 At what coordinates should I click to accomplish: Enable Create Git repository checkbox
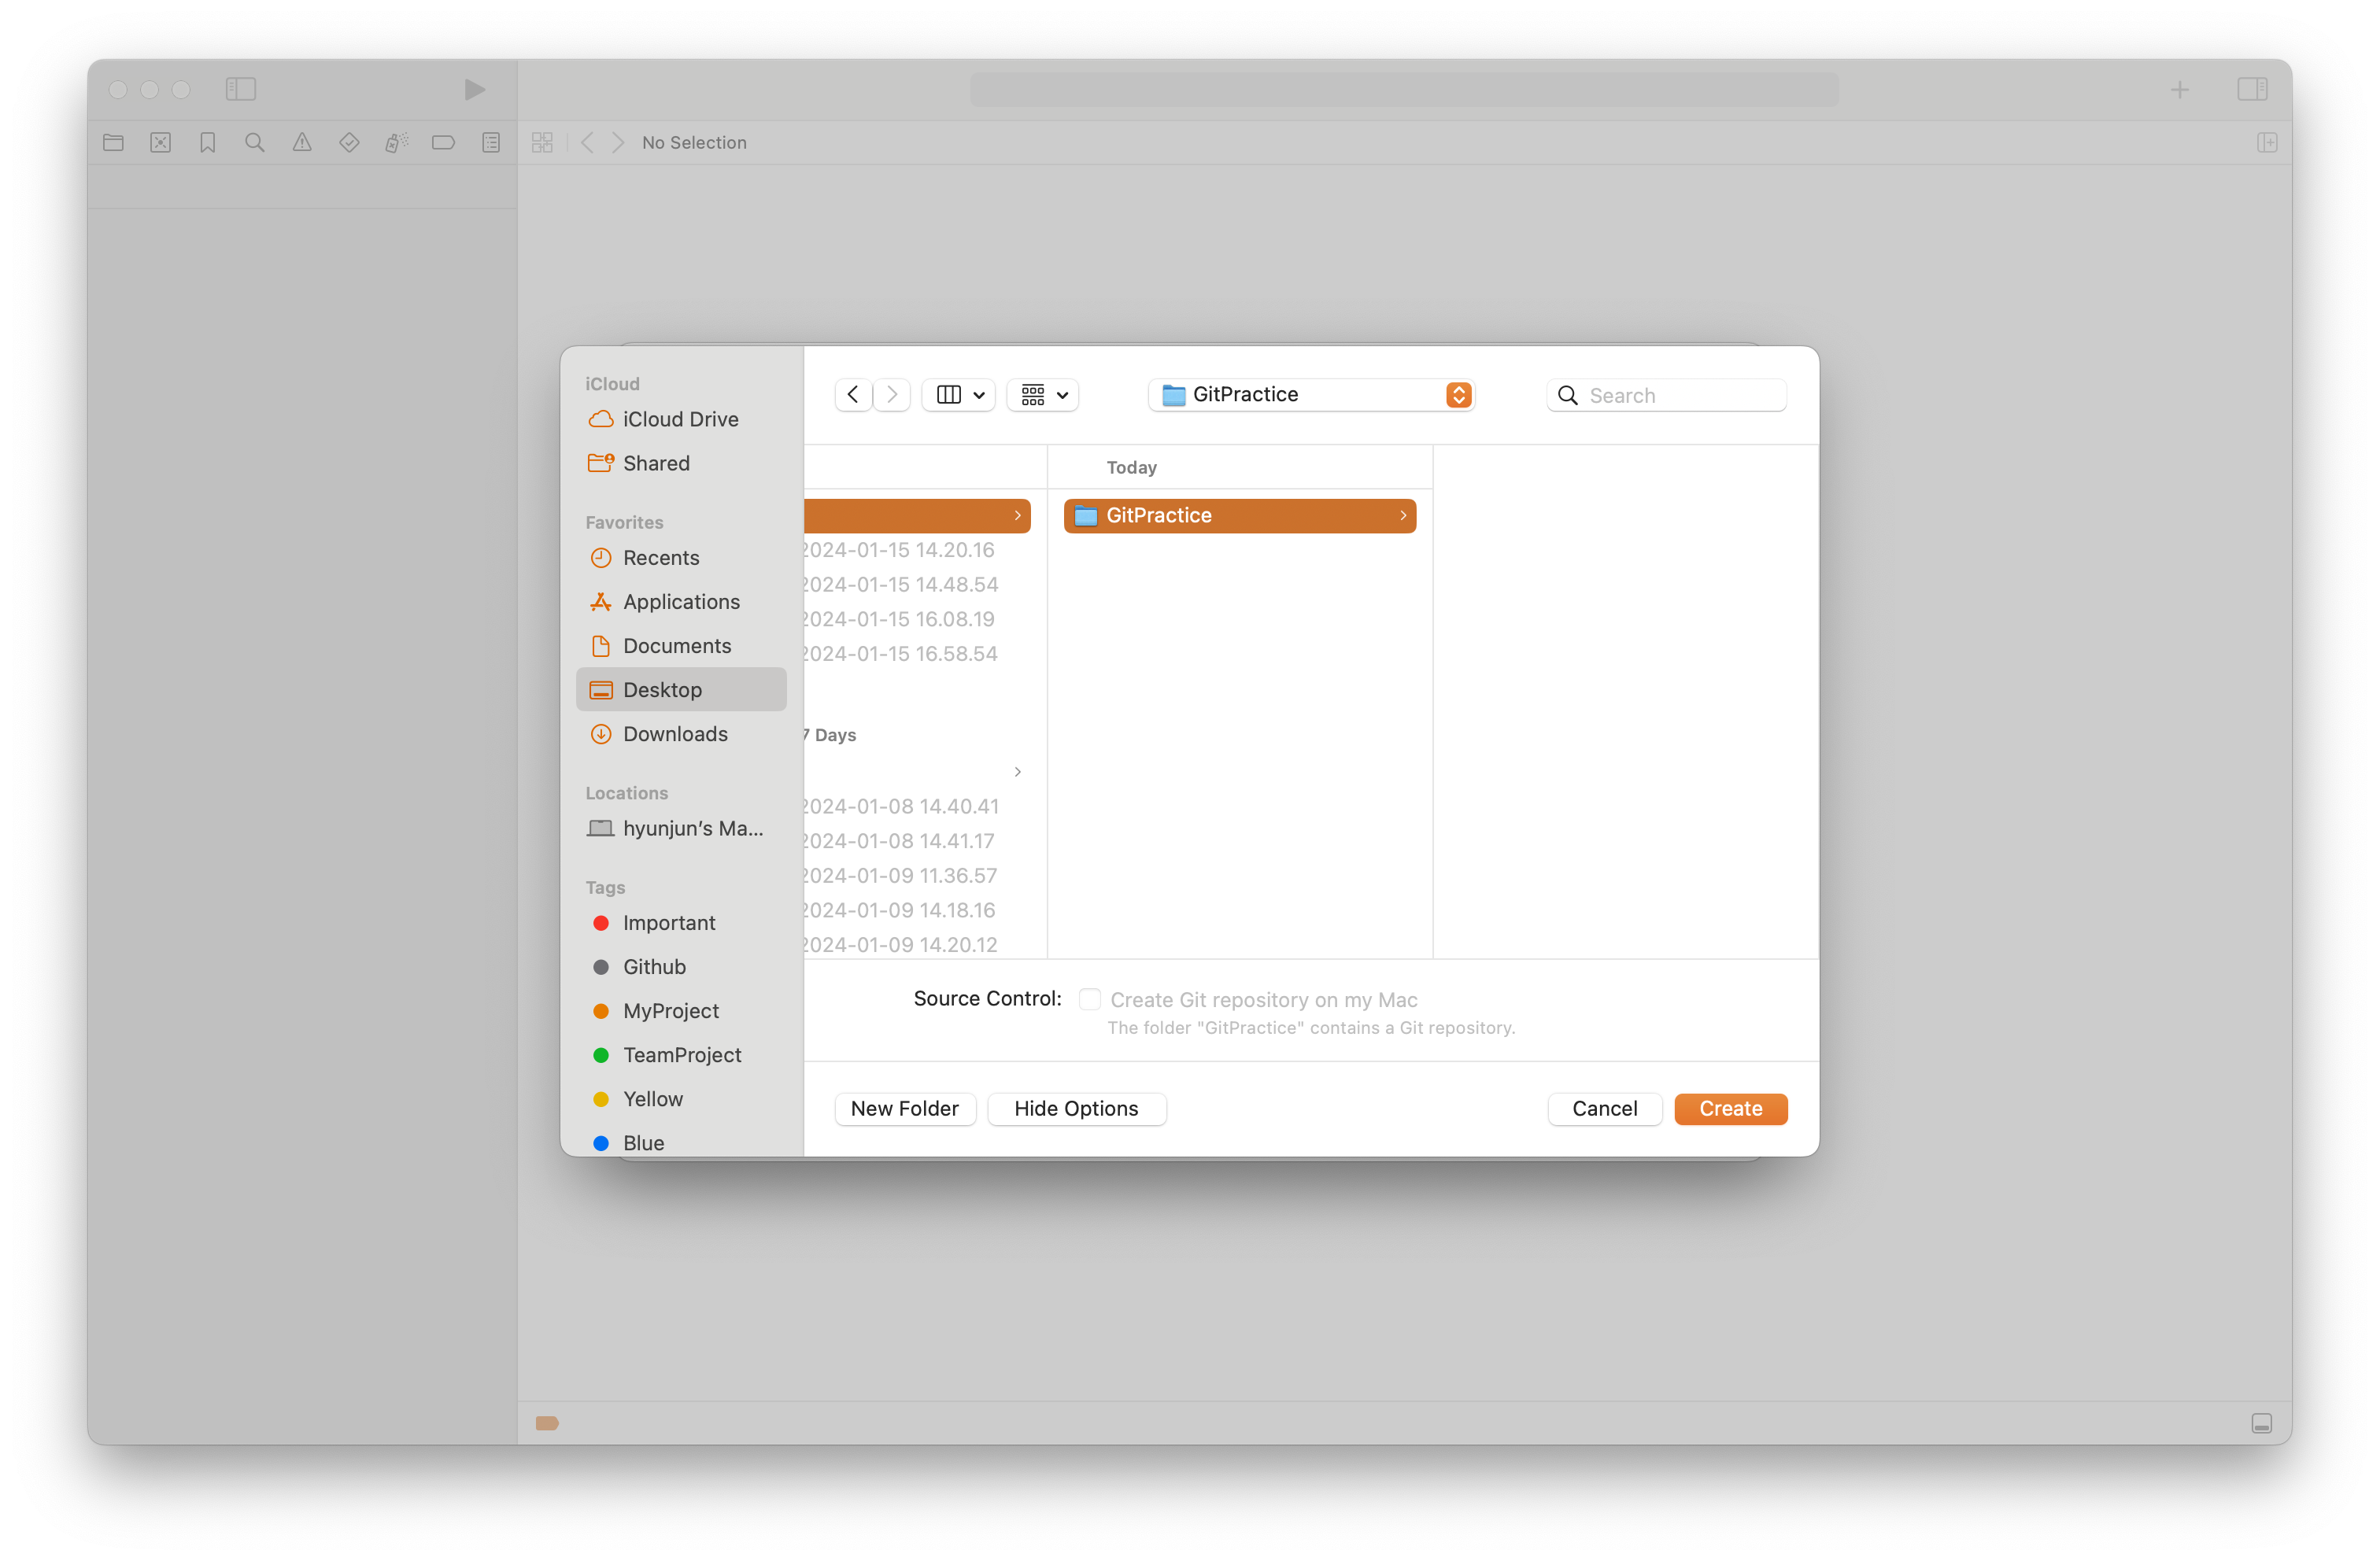click(1090, 999)
